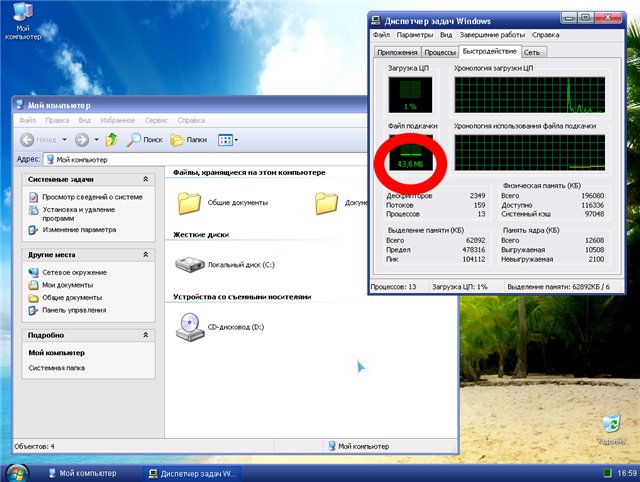The height and width of the screenshot is (482, 640).
Task: Click Загрузка ЦП: 1% status bar entry
Action: coord(460,287)
